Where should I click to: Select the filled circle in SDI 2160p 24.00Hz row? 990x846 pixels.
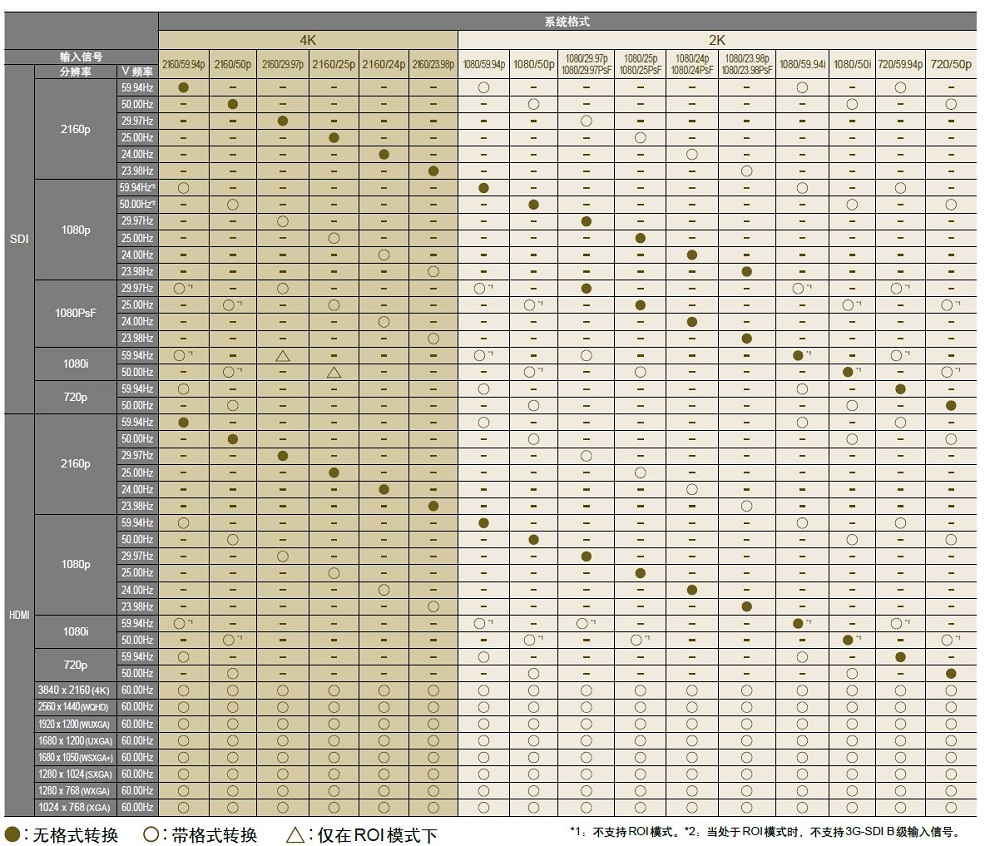[x=384, y=155]
